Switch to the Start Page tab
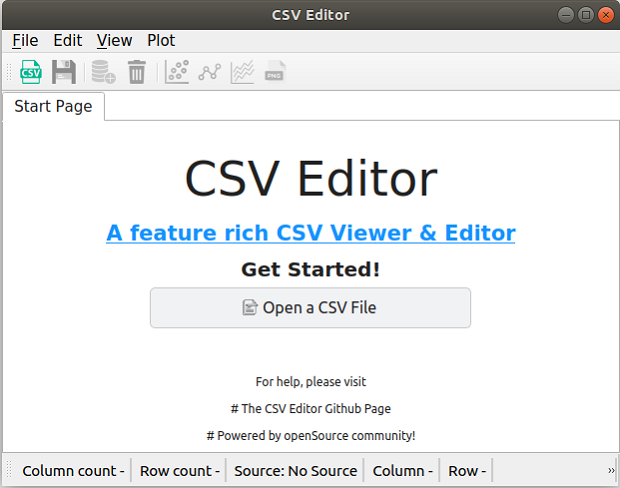Image resolution: width=620 pixels, height=488 pixels. tap(53, 106)
